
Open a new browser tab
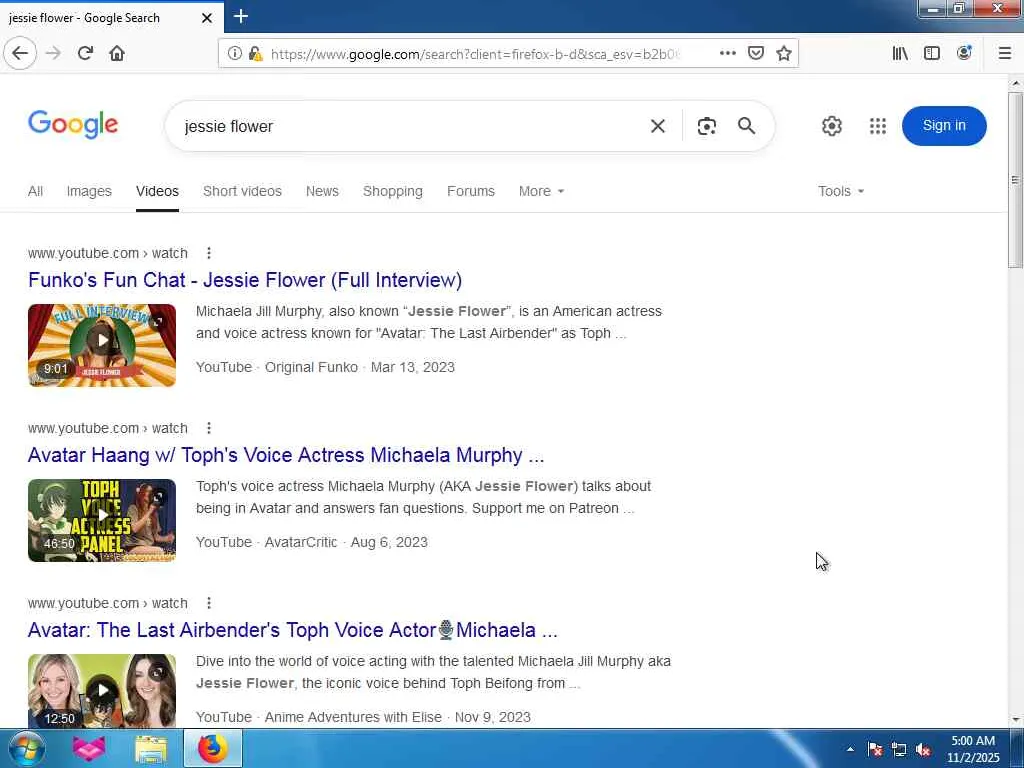click(241, 16)
